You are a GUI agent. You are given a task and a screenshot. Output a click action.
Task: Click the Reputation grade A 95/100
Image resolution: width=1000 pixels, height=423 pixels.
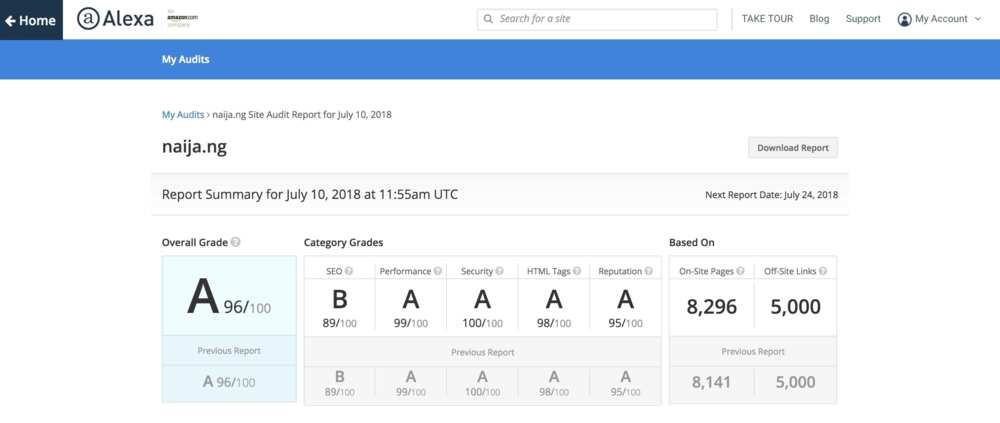coord(625,309)
